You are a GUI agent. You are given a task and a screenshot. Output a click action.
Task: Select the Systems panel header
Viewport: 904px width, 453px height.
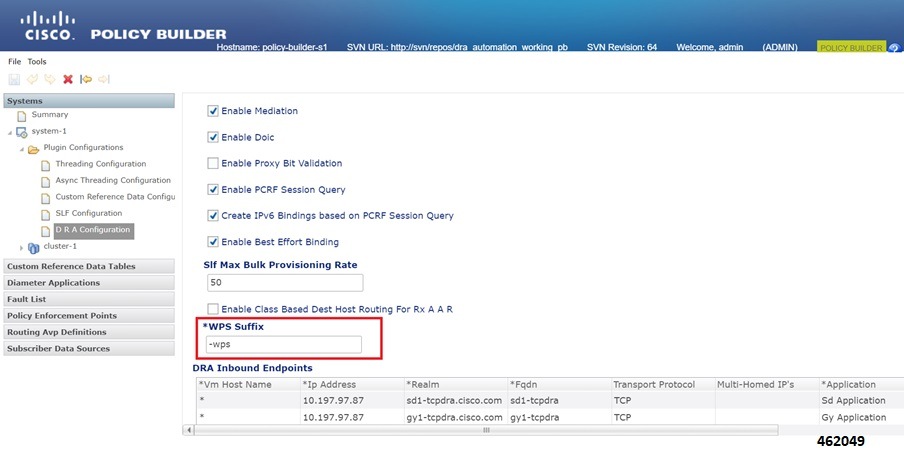click(x=89, y=101)
